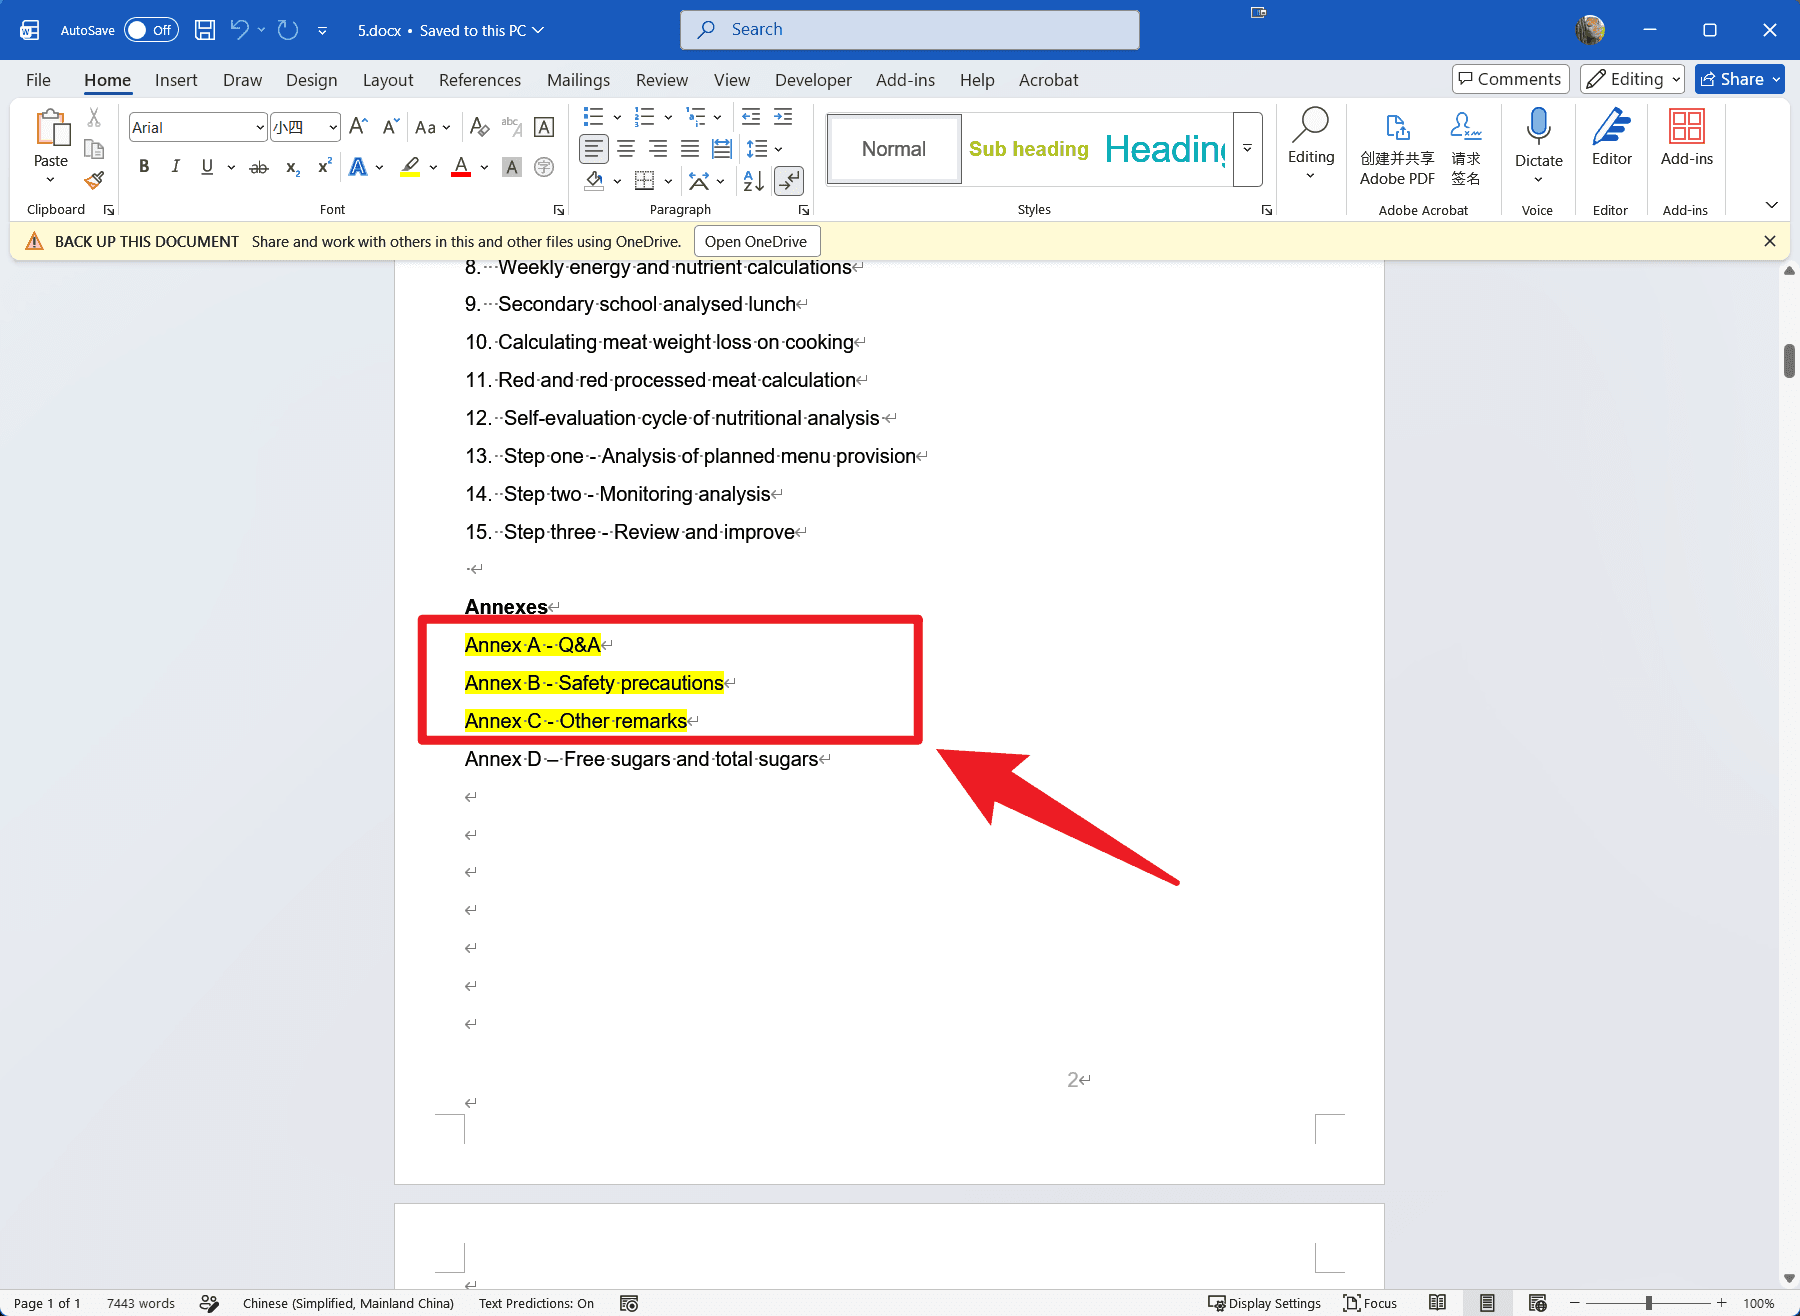The height and width of the screenshot is (1316, 1800).
Task: Open Add-ins grid icon
Action: tap(1687, 127)
